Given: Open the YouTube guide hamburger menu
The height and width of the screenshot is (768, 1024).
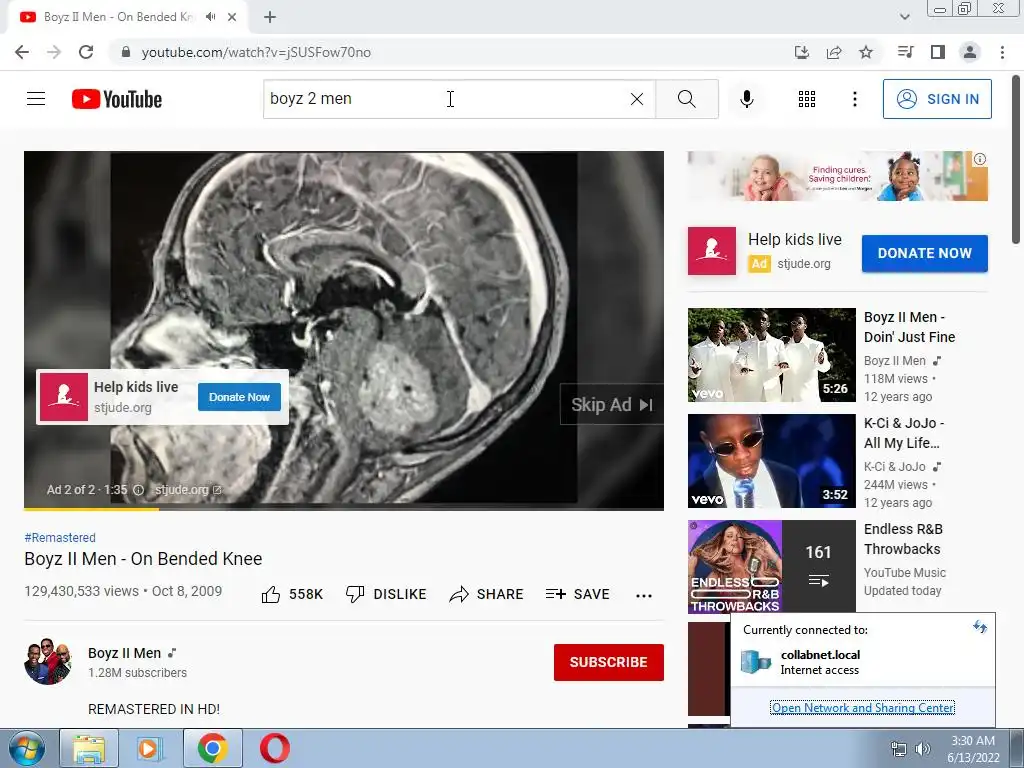Looking at the screenshot, I should [36, 99].
